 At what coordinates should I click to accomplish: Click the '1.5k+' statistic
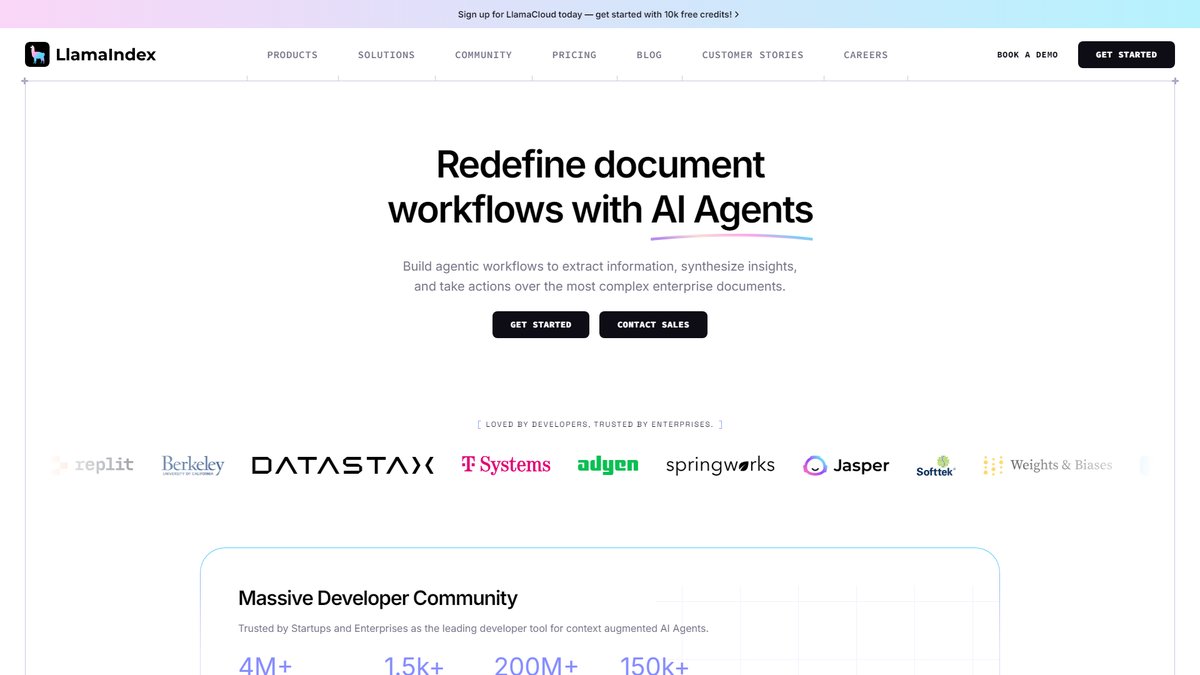pos(414,665)
